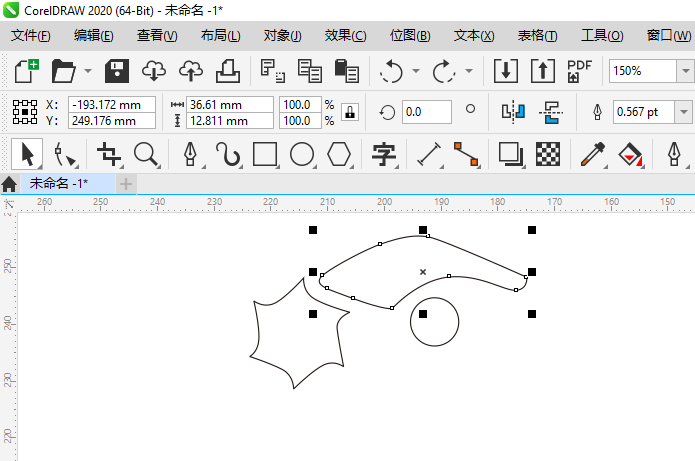Go to the Home welcome screen icon
The height and width of the screenshot is (461, 695).
pos(9,184)
